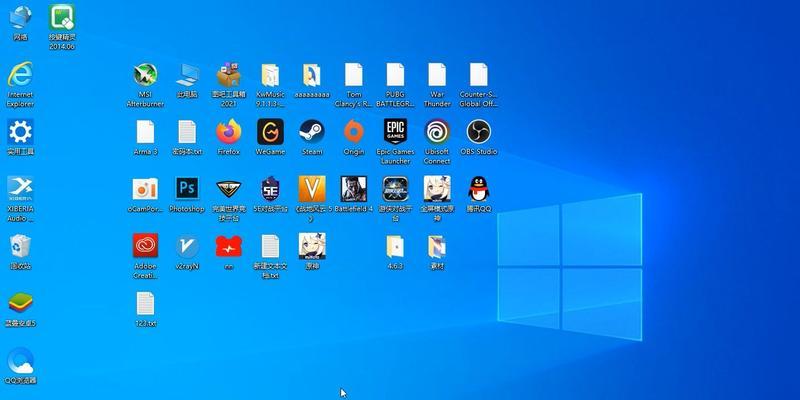Viewport: 800px width, 400px height.
Task: Launch the OBS Studio icon
Action: click(479, 132)
